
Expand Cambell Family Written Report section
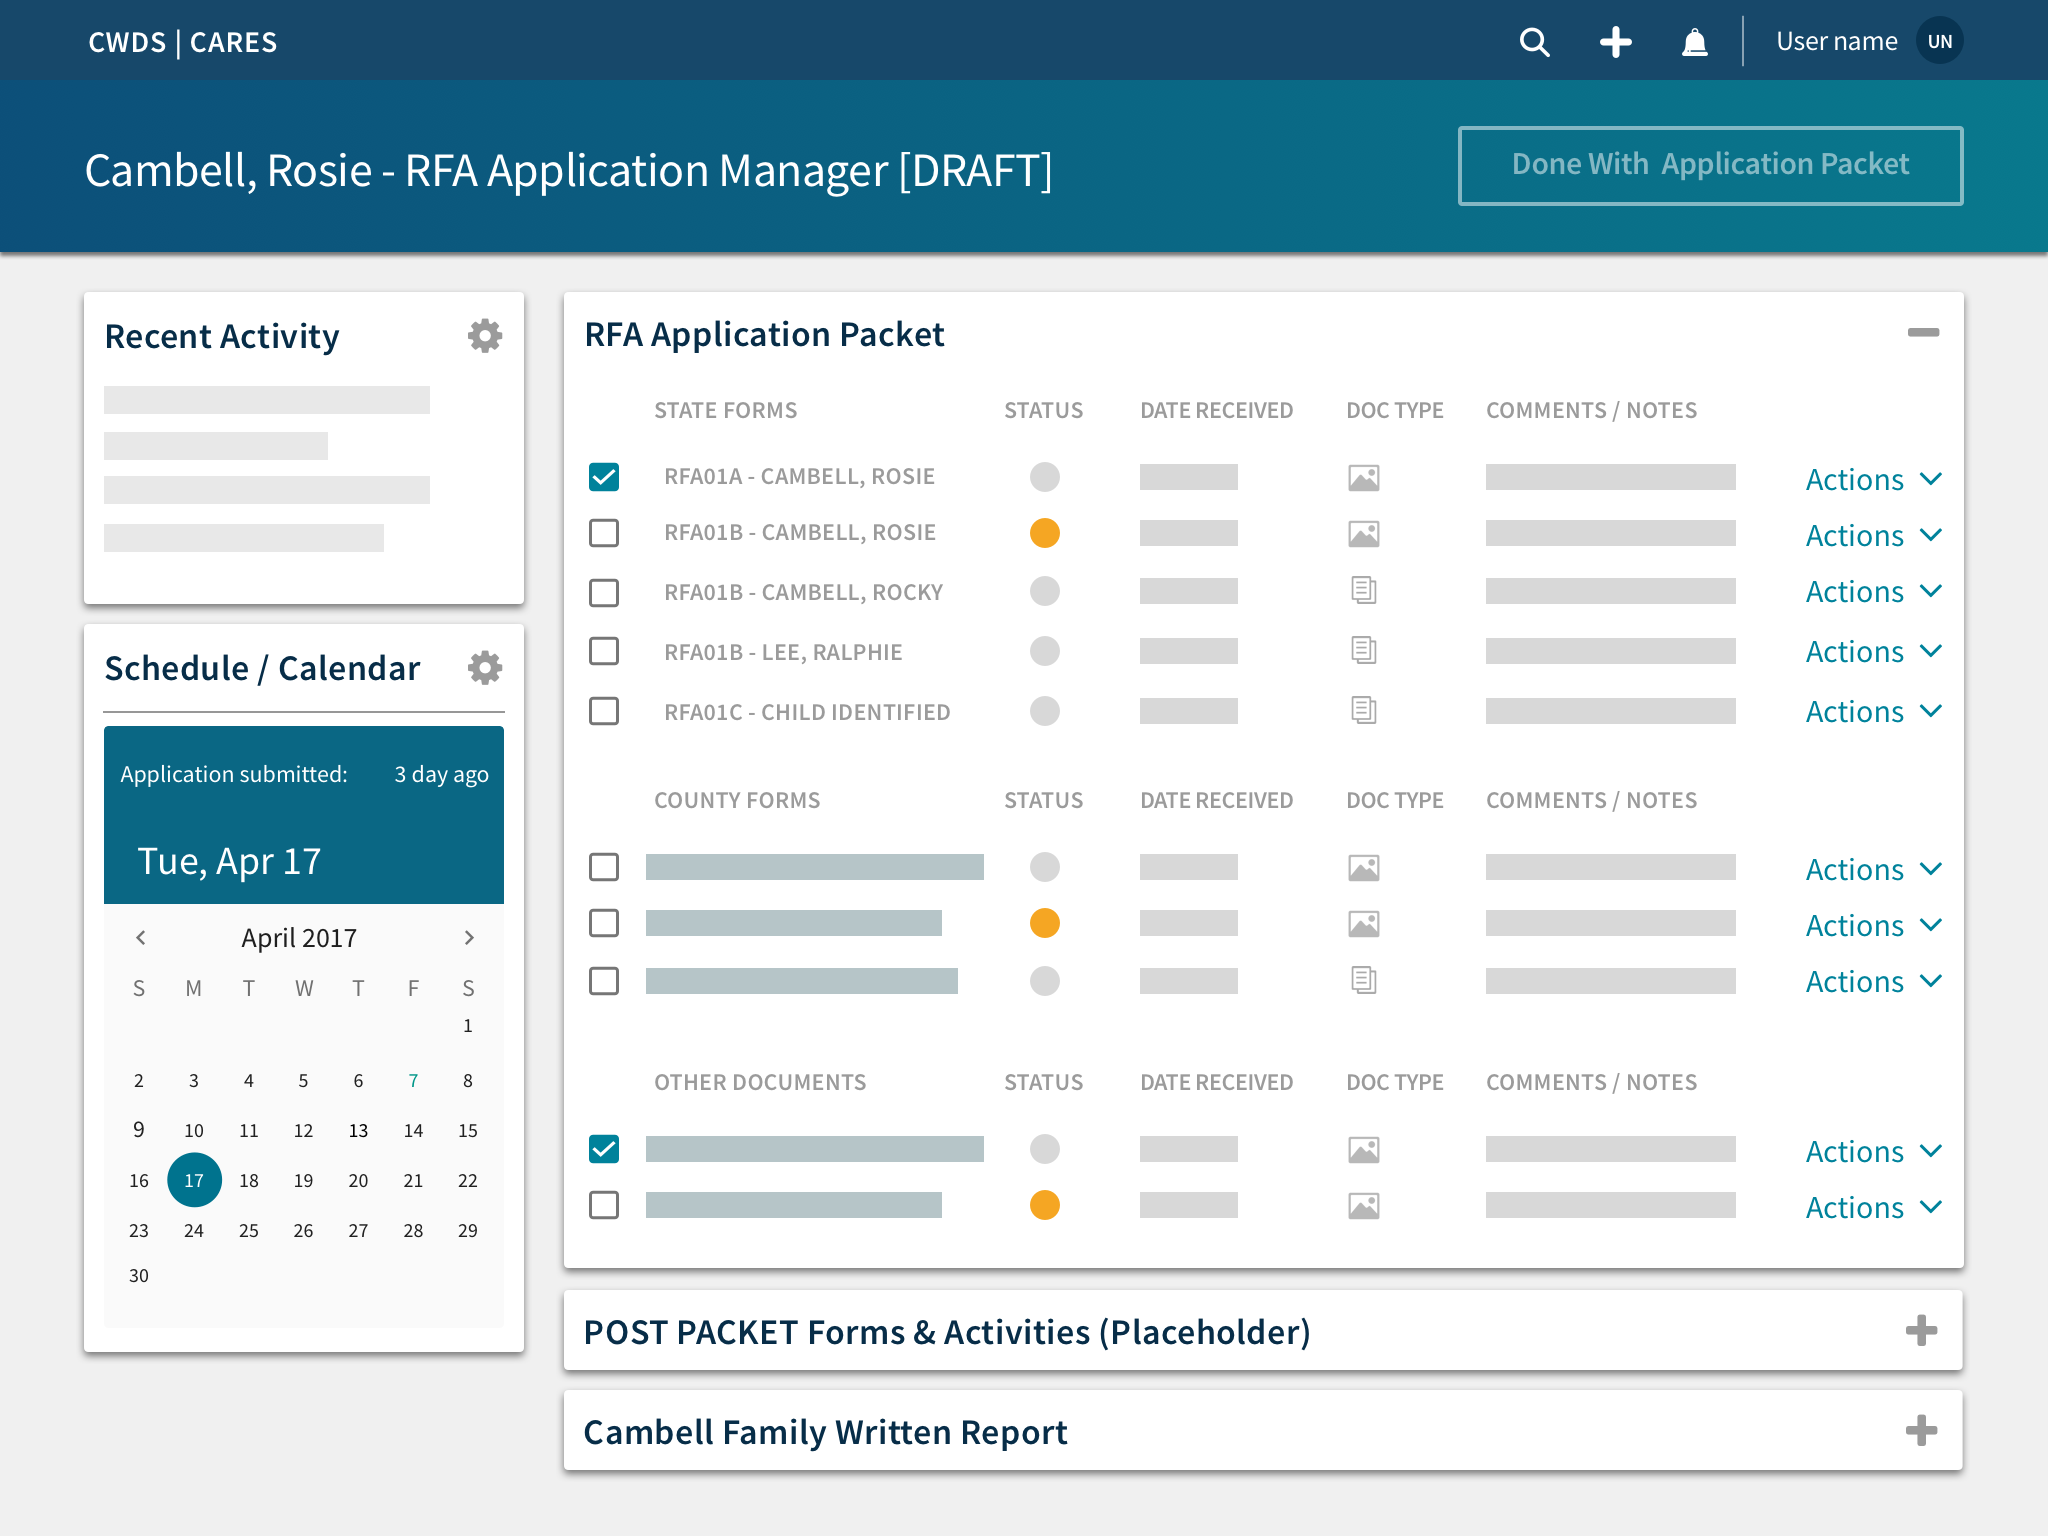[x=1920, y=1431]
